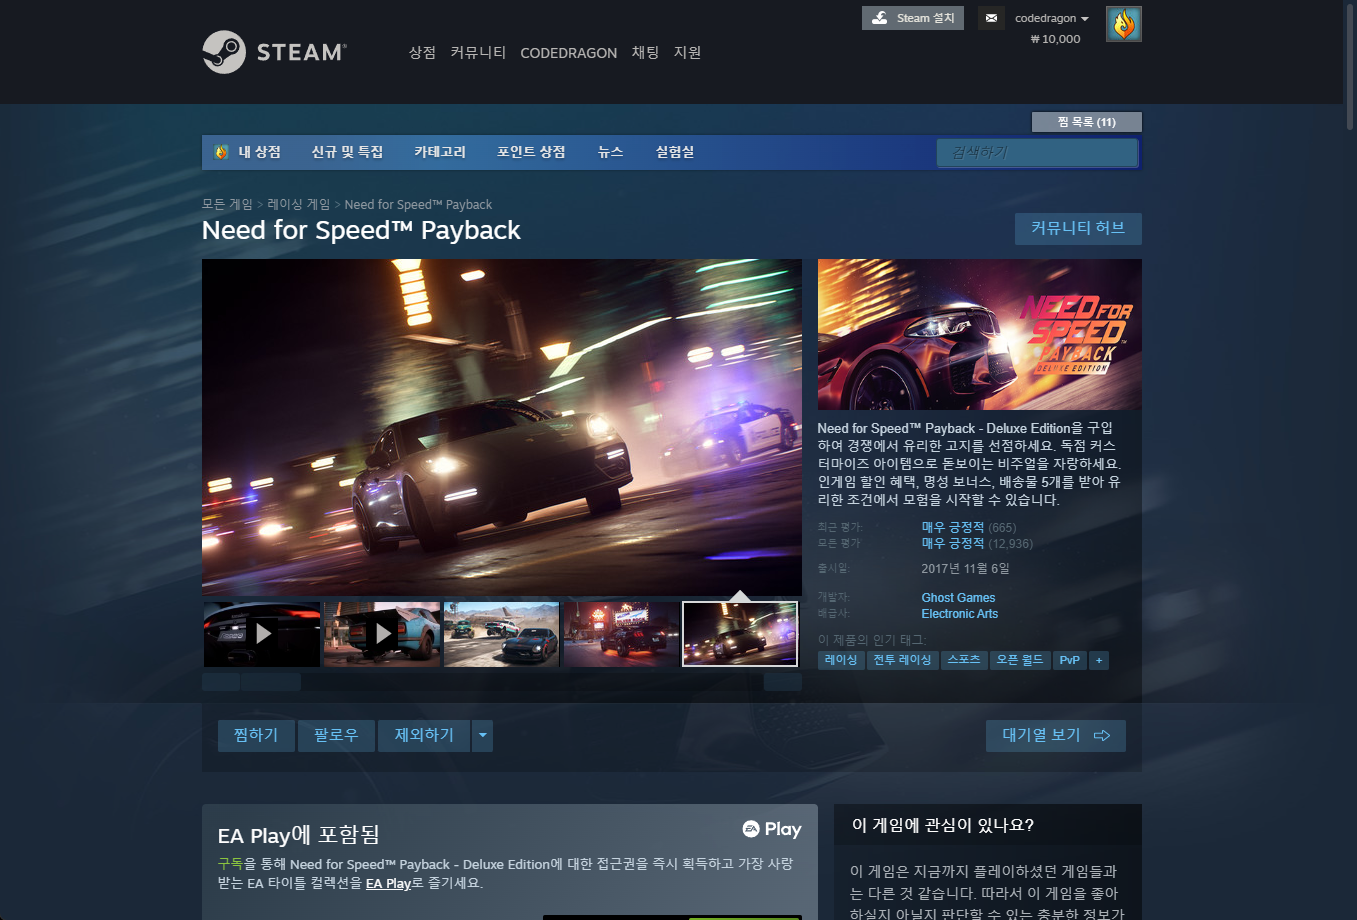Viewport: 1357px width, 920px height.
Task: Play the first video thumbnail
Action: [262, 634]
